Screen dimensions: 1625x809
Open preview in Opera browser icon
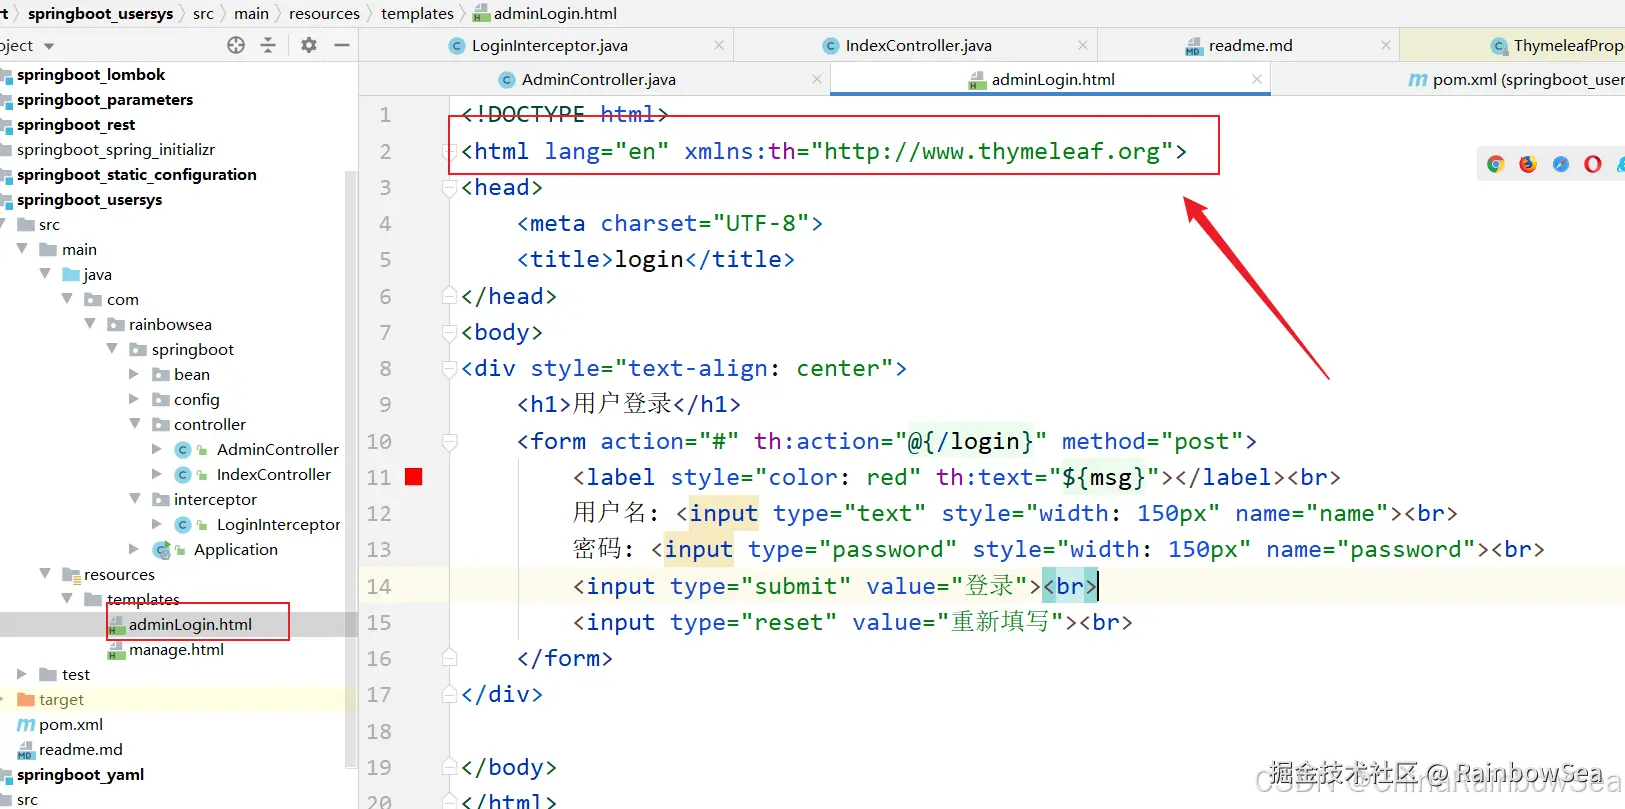click(x=1593, y=164)
